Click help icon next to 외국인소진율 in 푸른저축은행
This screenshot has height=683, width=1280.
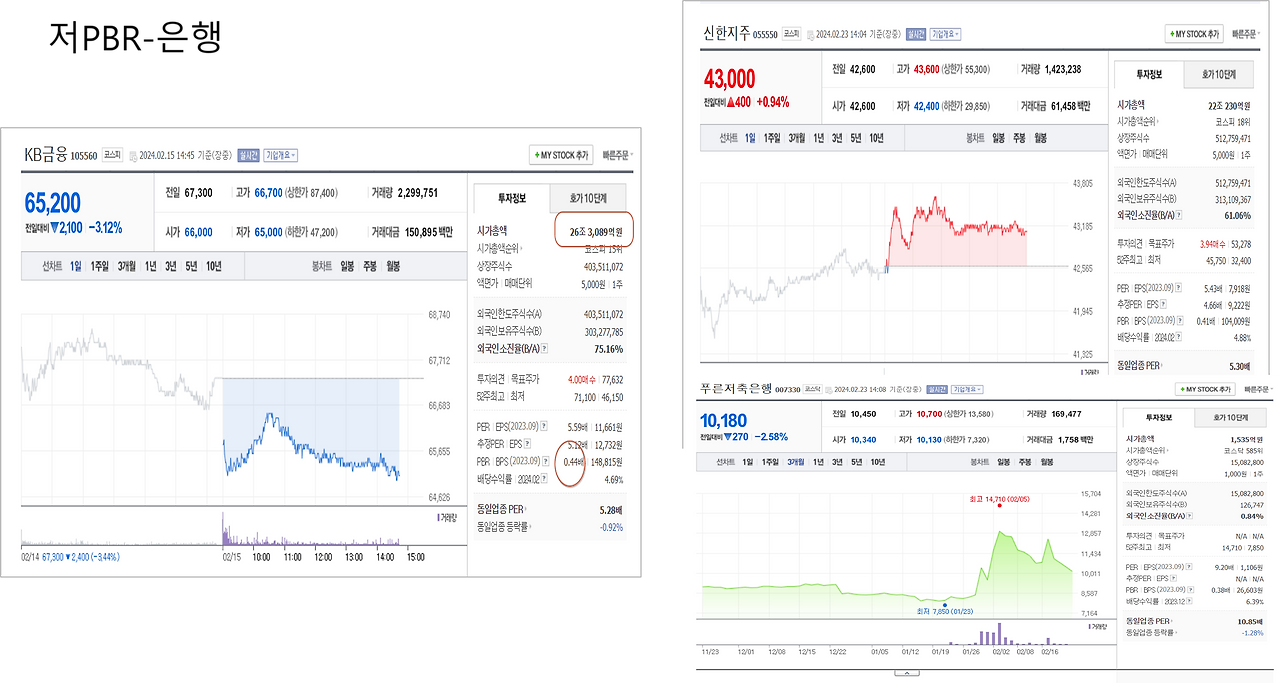point(1190,516)
